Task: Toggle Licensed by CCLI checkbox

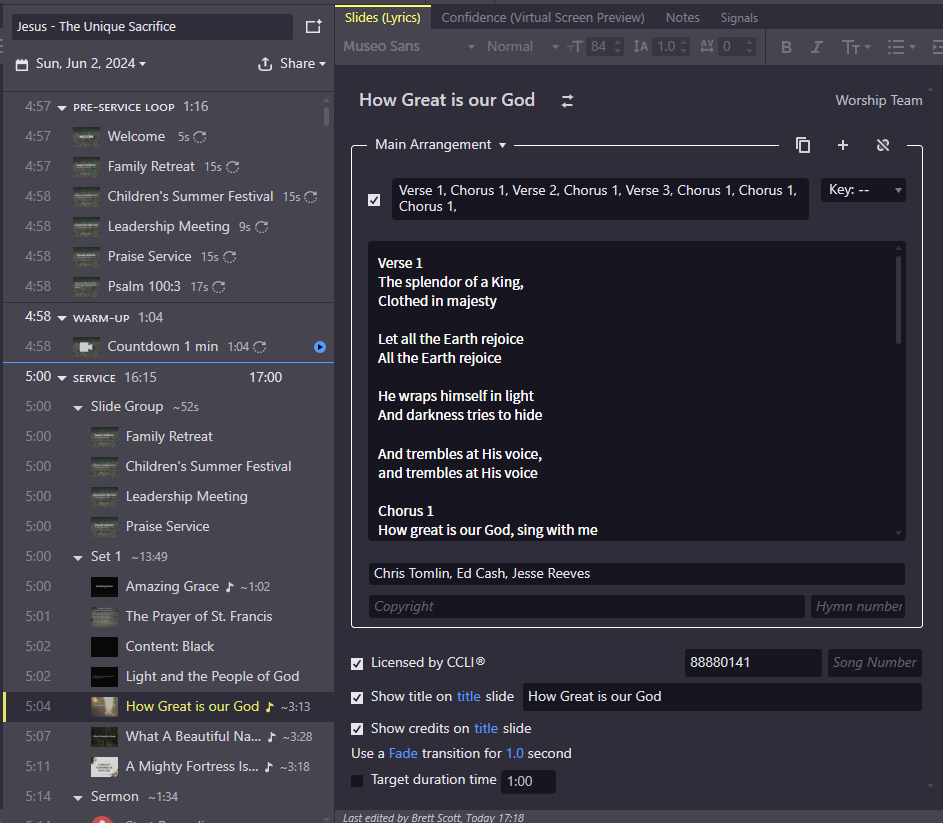Action: (357, 664)
